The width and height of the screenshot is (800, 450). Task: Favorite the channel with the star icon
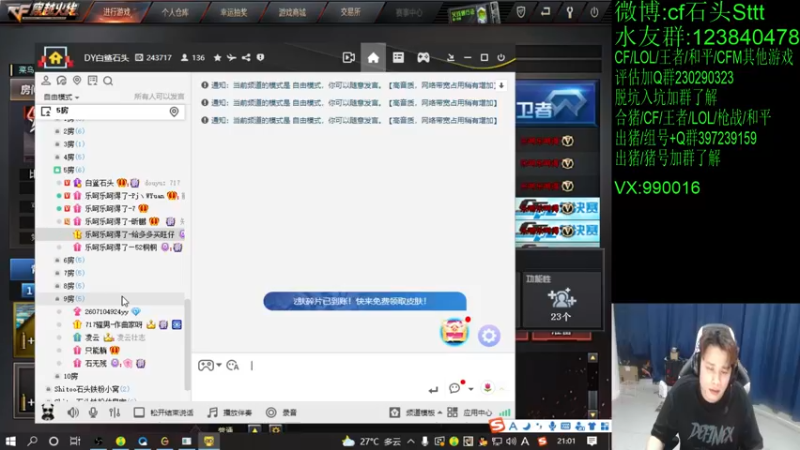[217, 58]
